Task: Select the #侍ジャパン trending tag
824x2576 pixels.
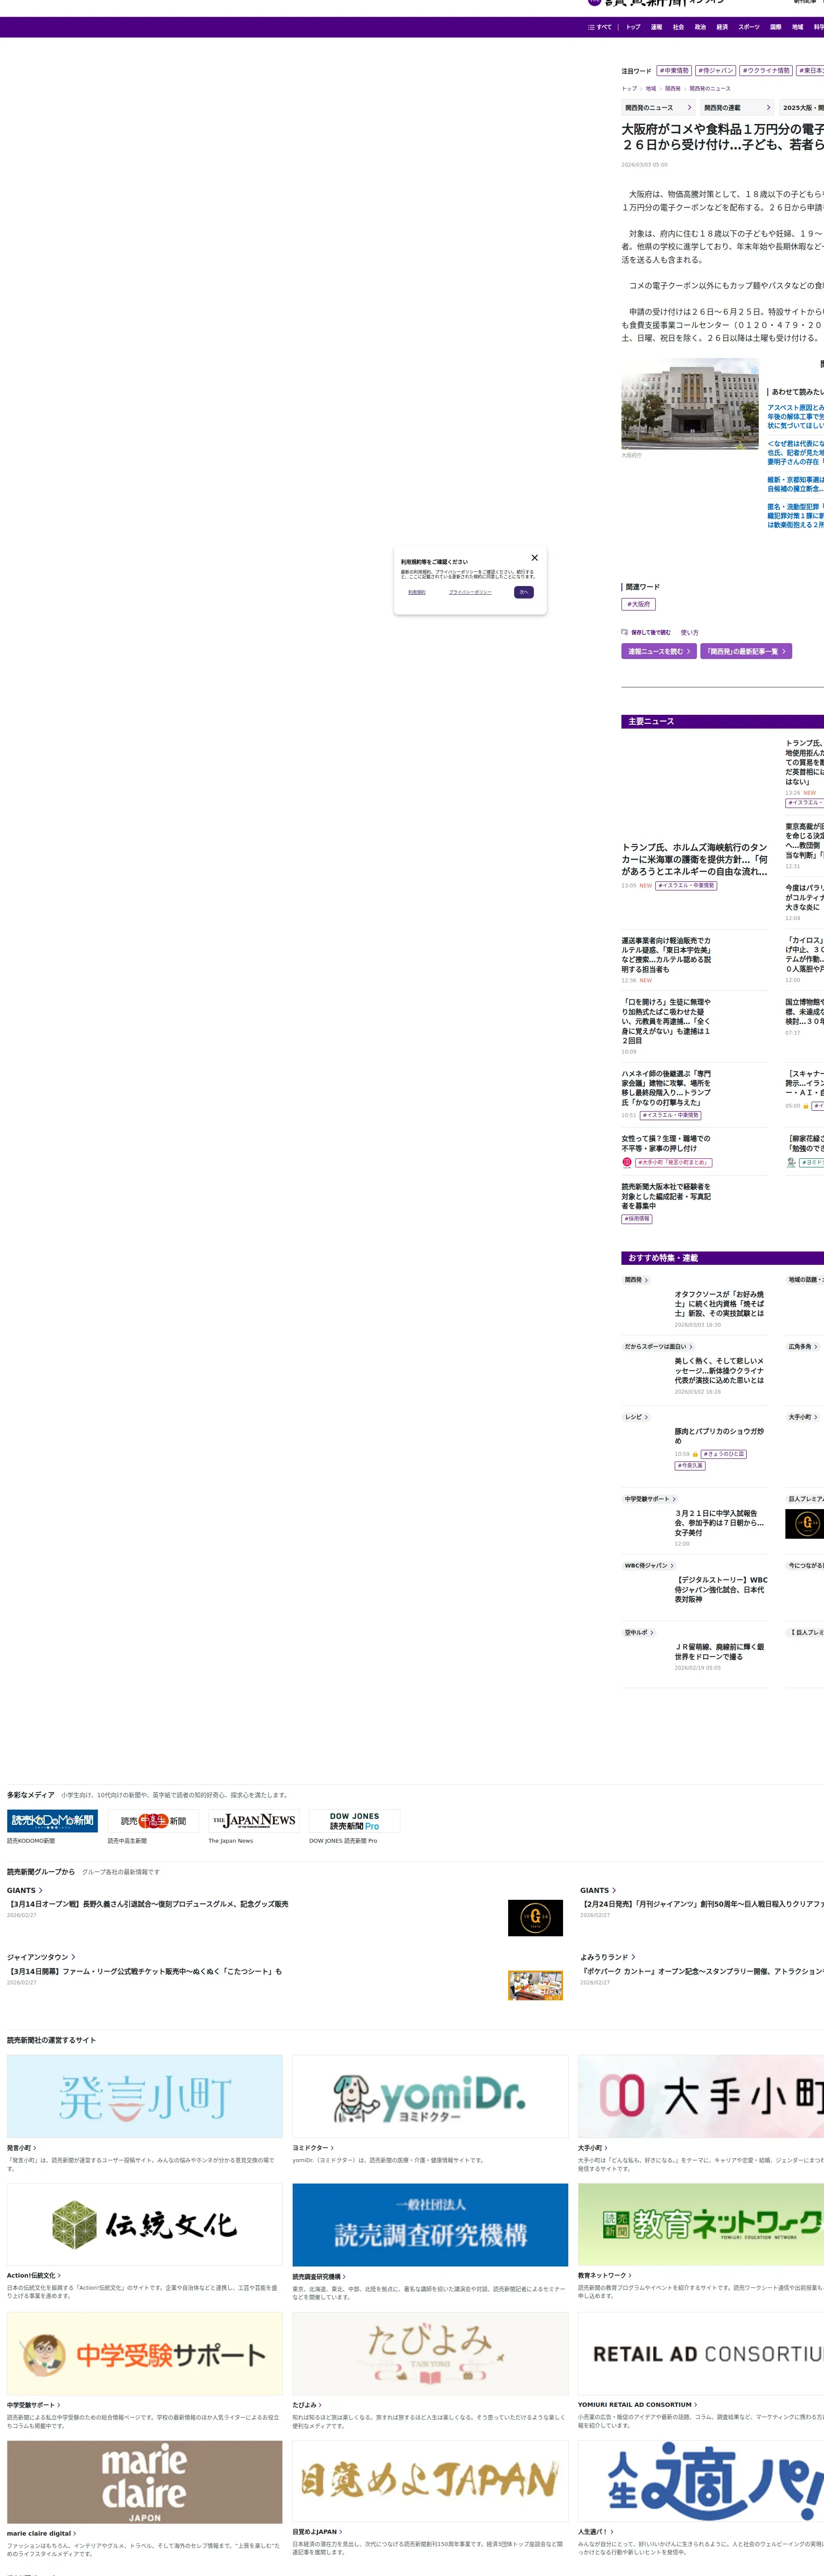Action: click(x=716, y=71)
